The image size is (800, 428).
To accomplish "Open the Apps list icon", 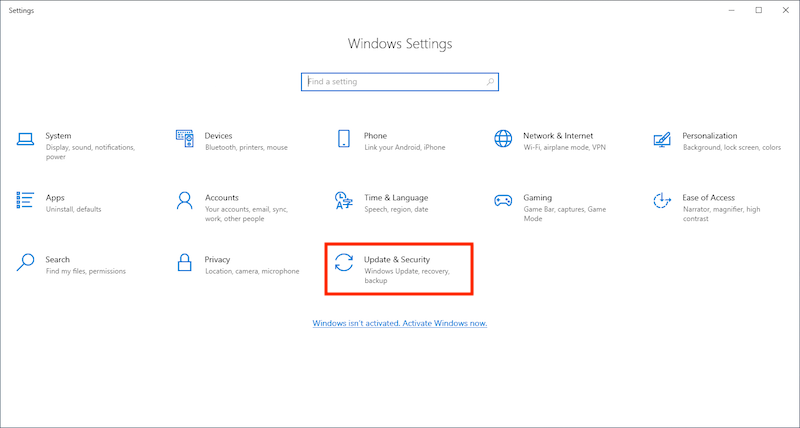I will [25, 200].
